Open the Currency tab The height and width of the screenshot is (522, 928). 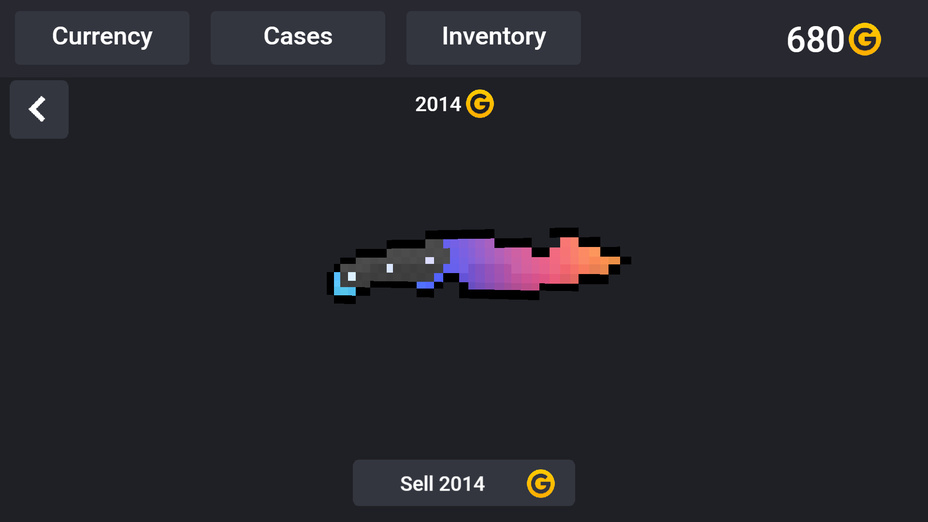[x=102, y=37]
